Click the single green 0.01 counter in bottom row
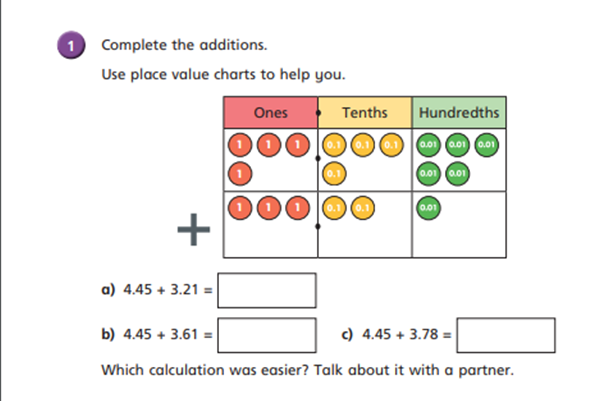The width and height of the screenshot is (590, 401). click(429, 208)
